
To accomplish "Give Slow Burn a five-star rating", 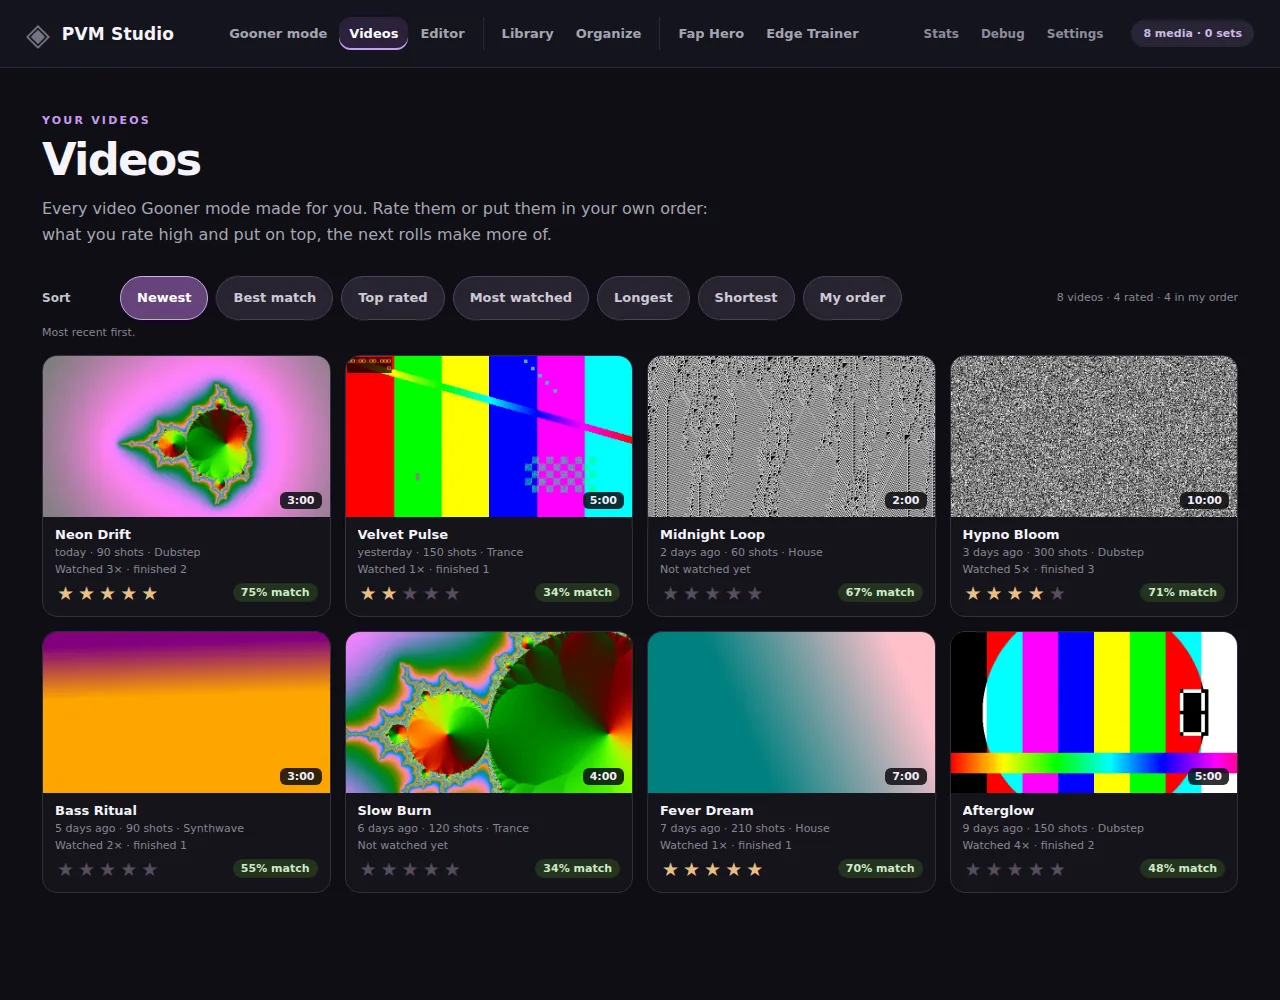I will click(x=452, y=869).
